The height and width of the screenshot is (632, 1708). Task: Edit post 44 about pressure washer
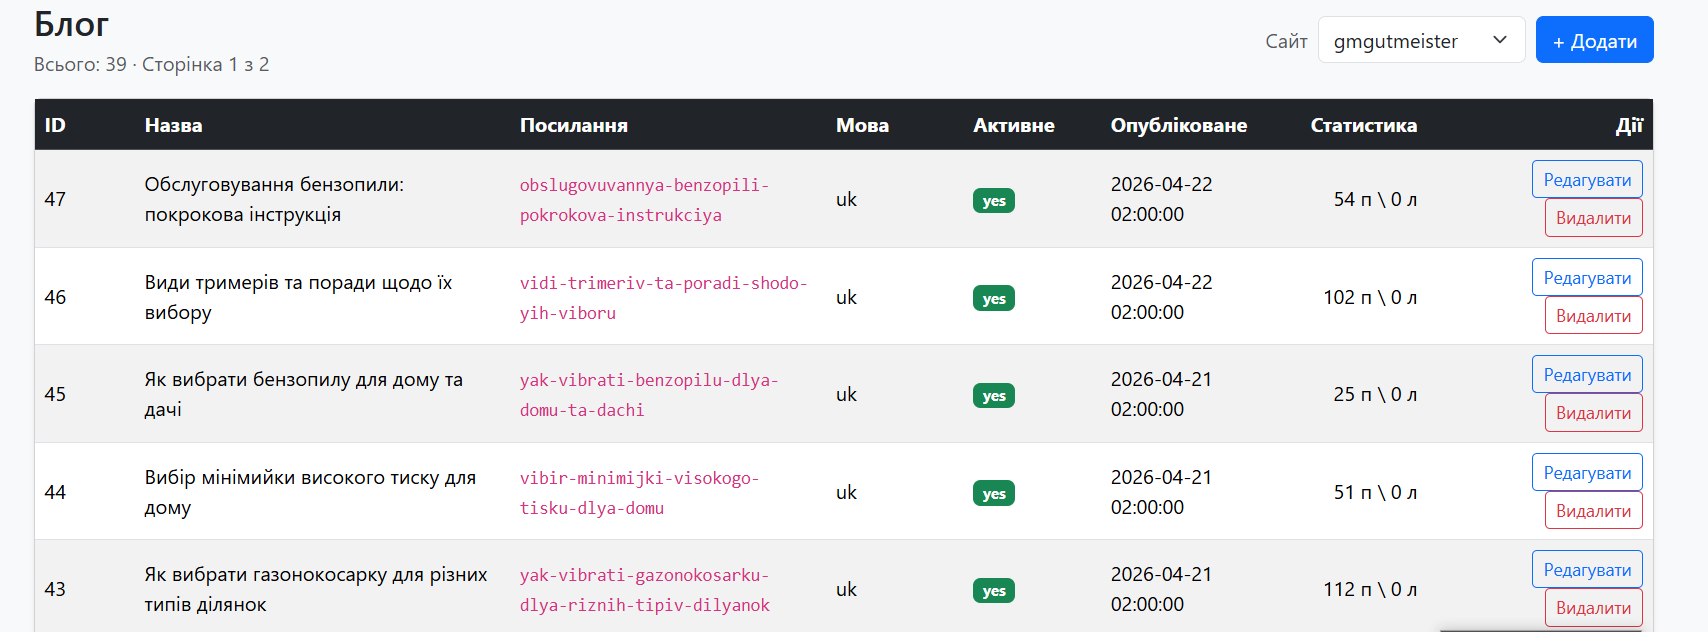click(x=1587, y=472)
